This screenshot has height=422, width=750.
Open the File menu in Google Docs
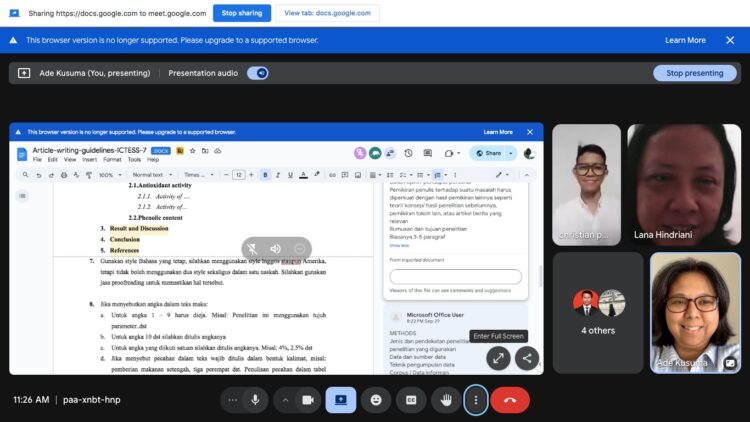tap(37, 160)
